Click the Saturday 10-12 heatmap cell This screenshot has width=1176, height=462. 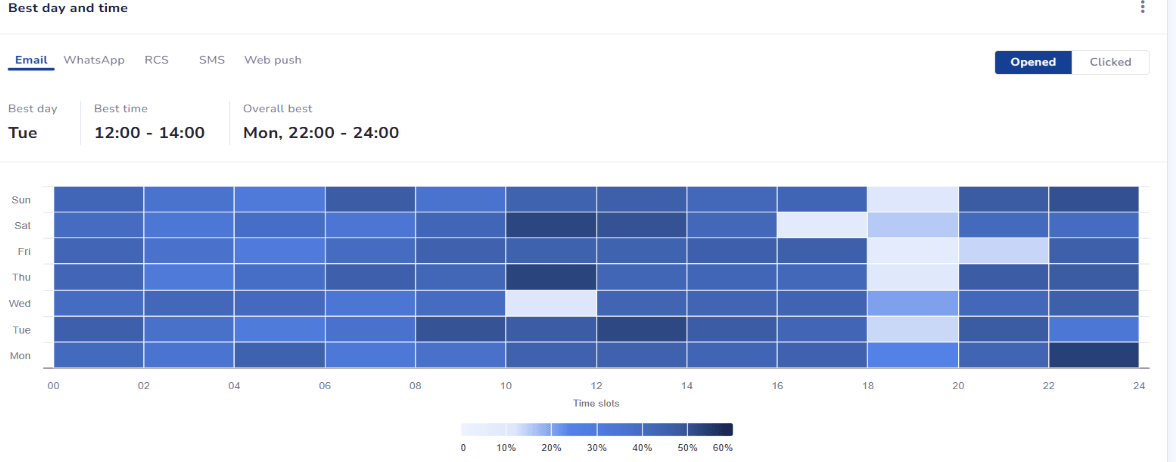point(551,225)
